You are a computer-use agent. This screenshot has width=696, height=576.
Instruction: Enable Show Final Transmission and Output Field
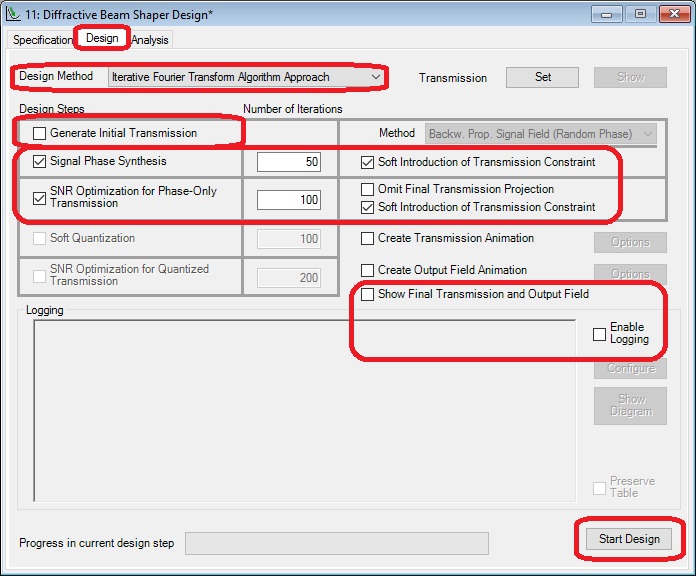(x=368, y=295)
